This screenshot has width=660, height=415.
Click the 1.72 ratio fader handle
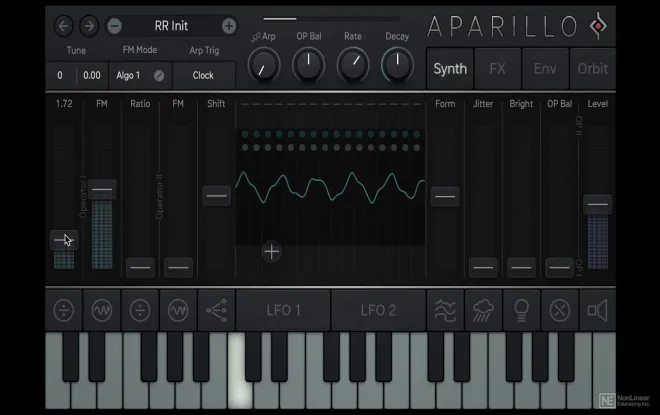pos(64,240)
